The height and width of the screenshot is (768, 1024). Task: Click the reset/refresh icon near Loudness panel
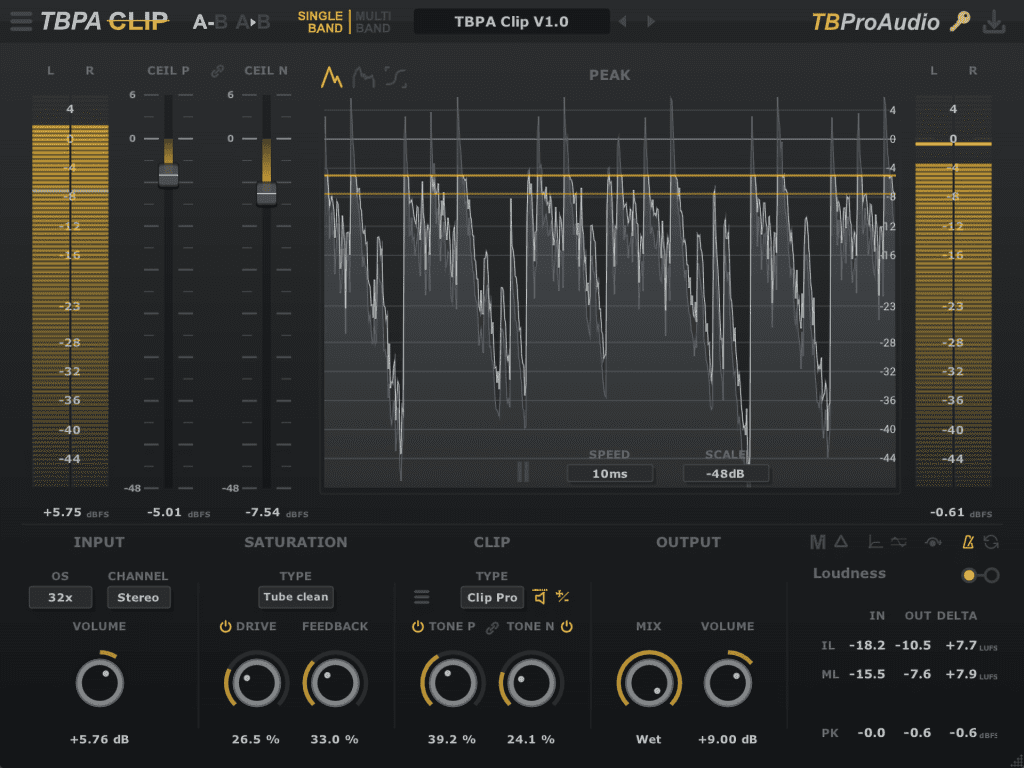[x=992, y=541]
